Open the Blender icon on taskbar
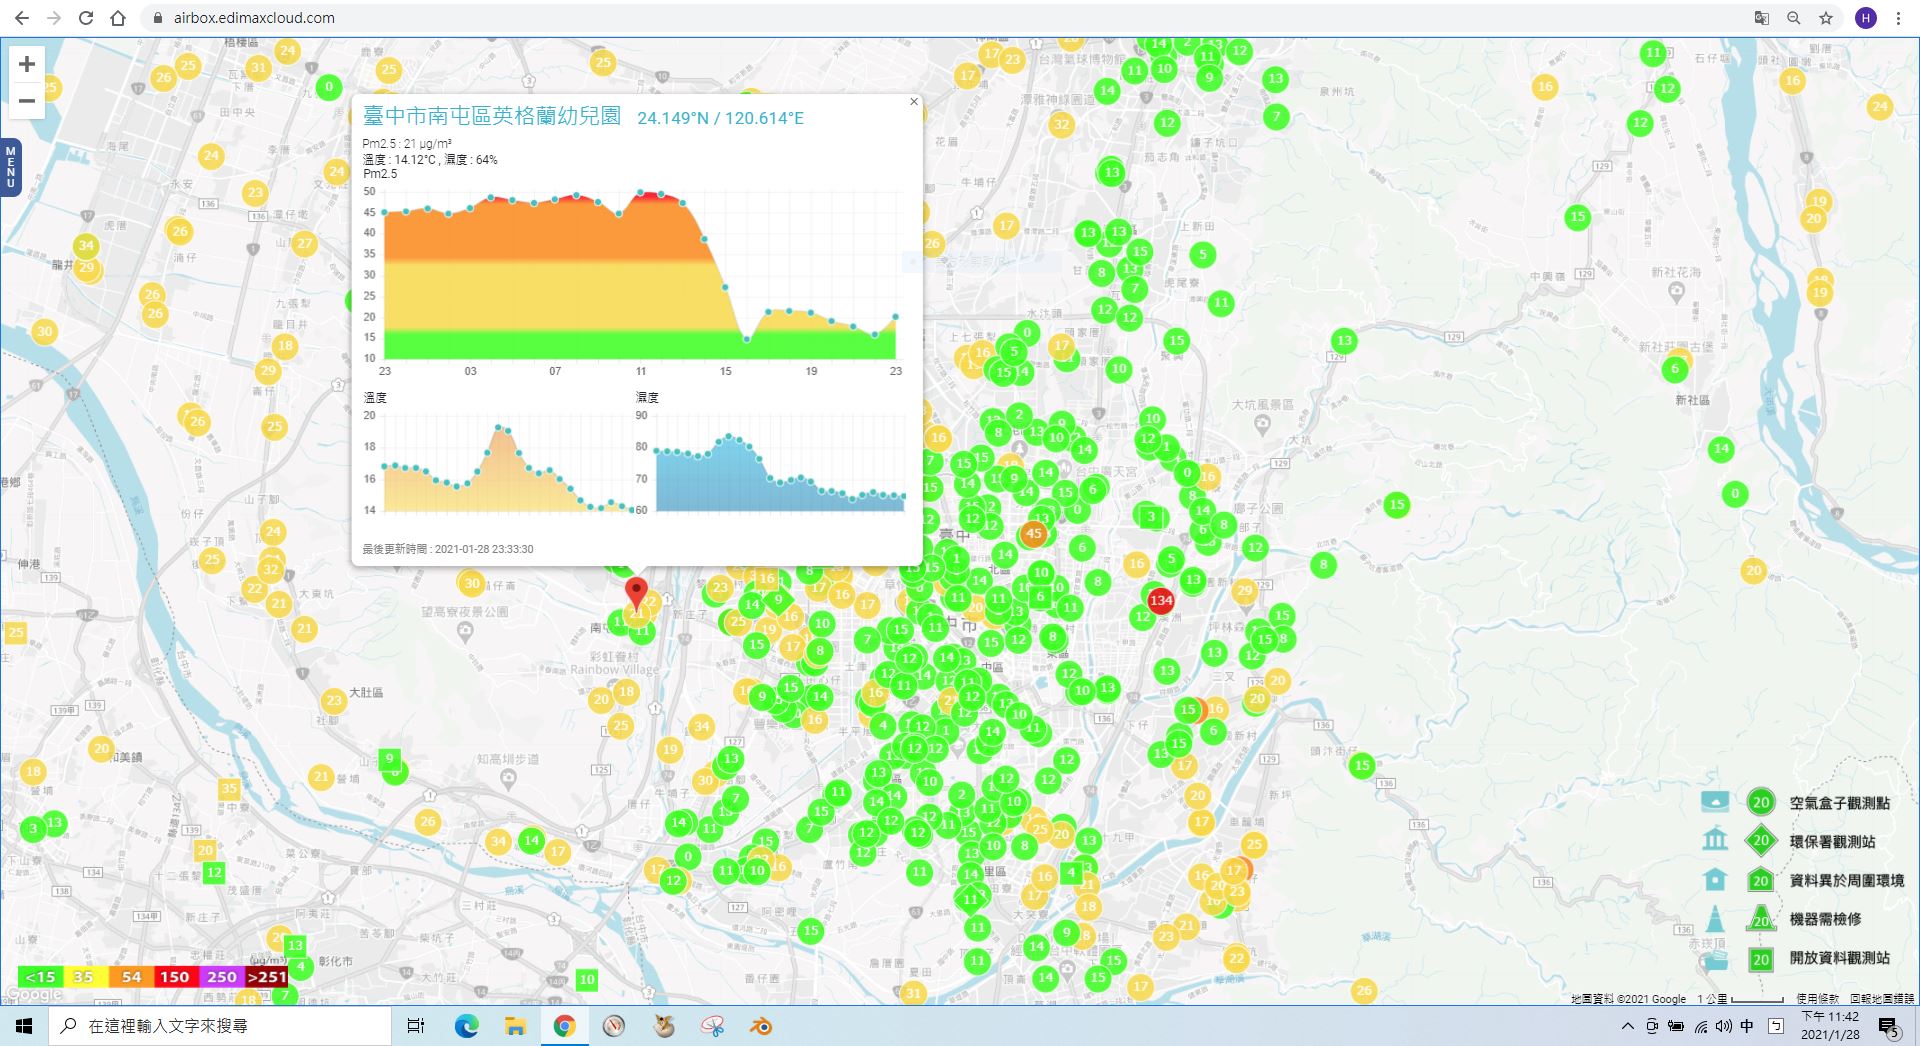 (761, 1026)
